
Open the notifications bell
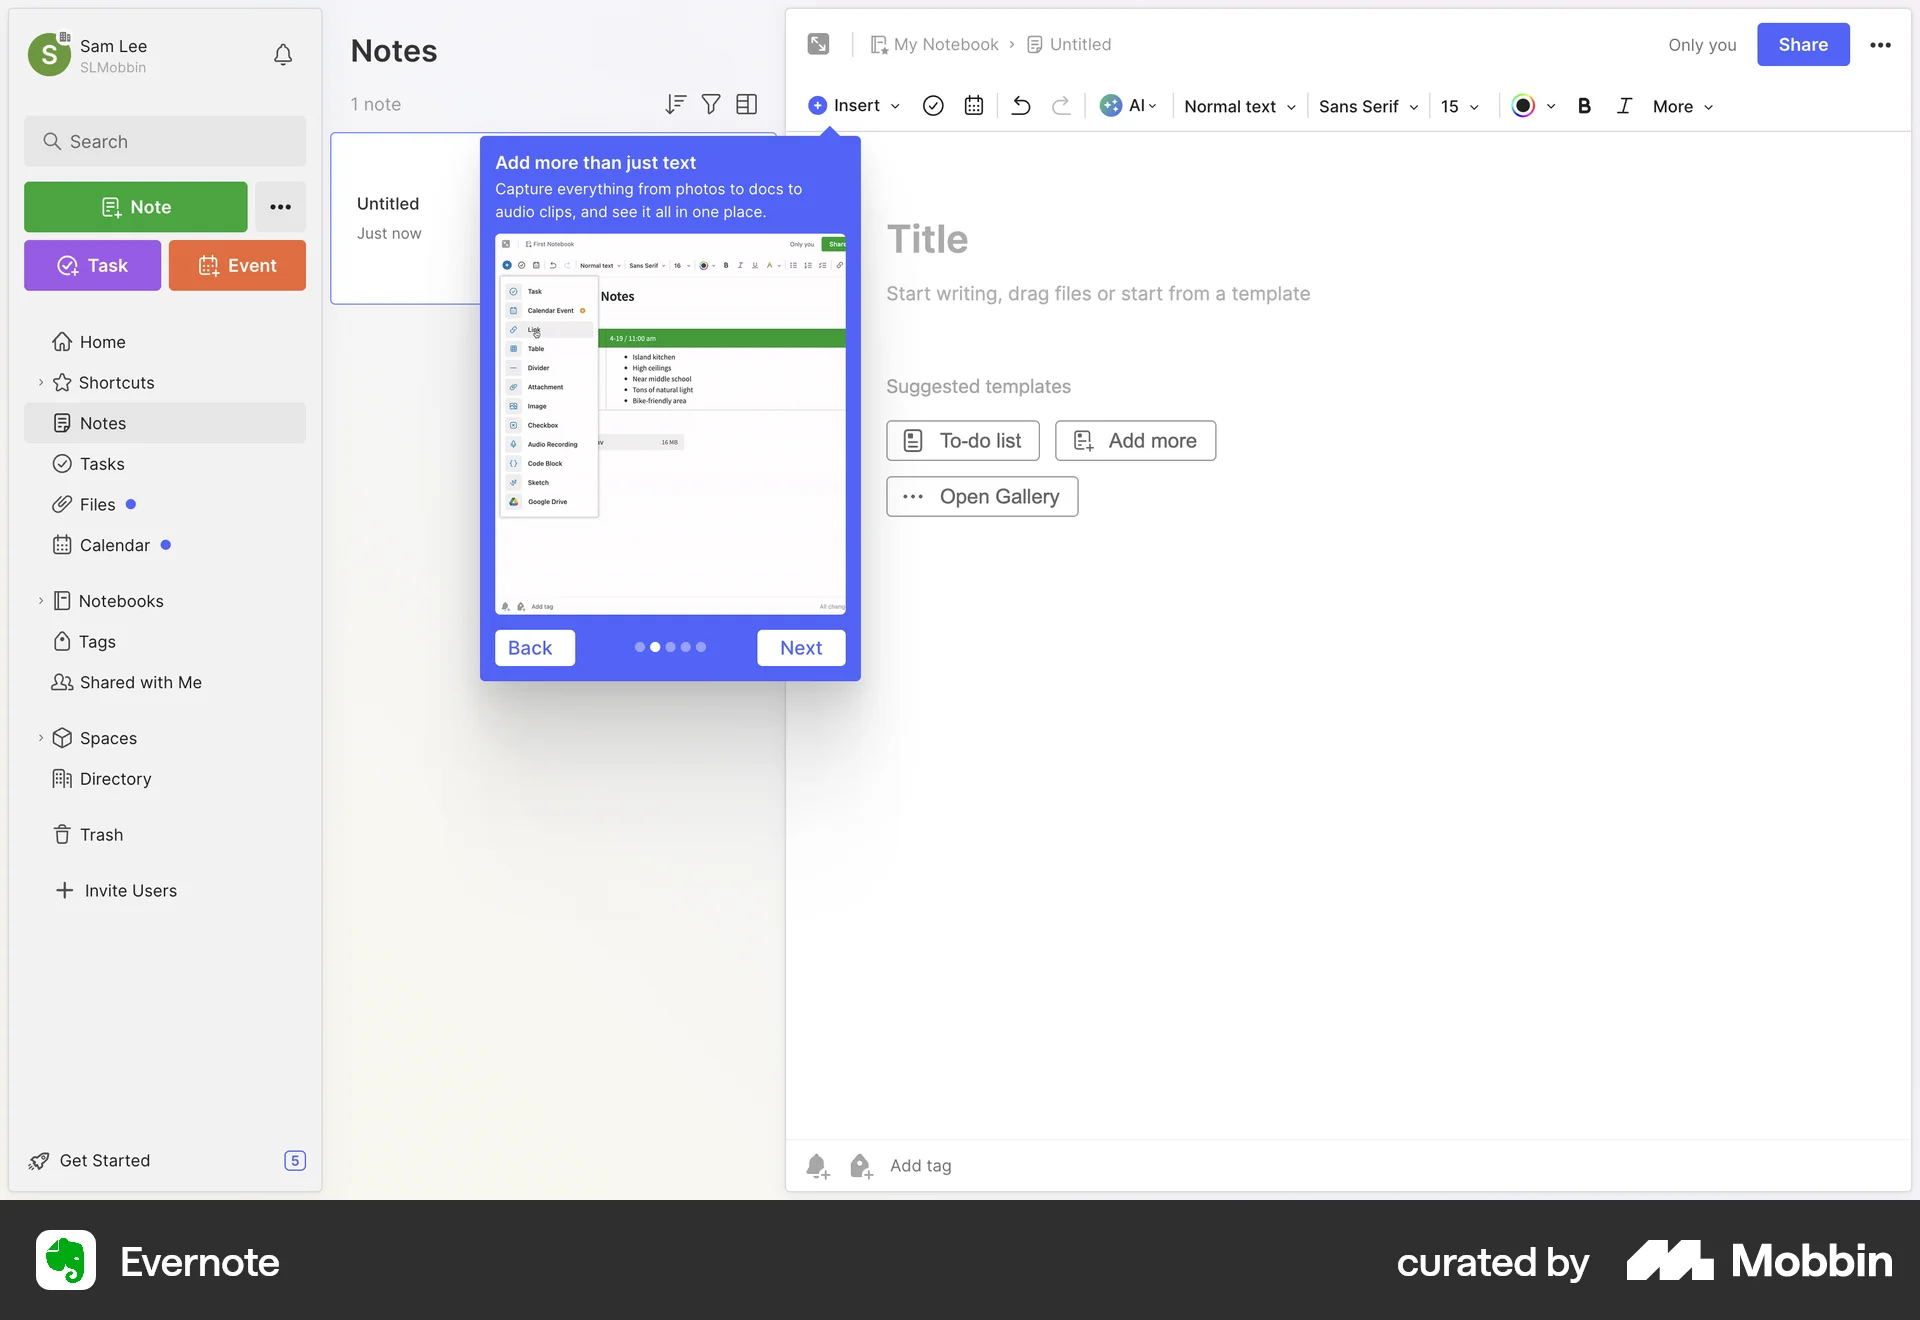tap(282, 55)
